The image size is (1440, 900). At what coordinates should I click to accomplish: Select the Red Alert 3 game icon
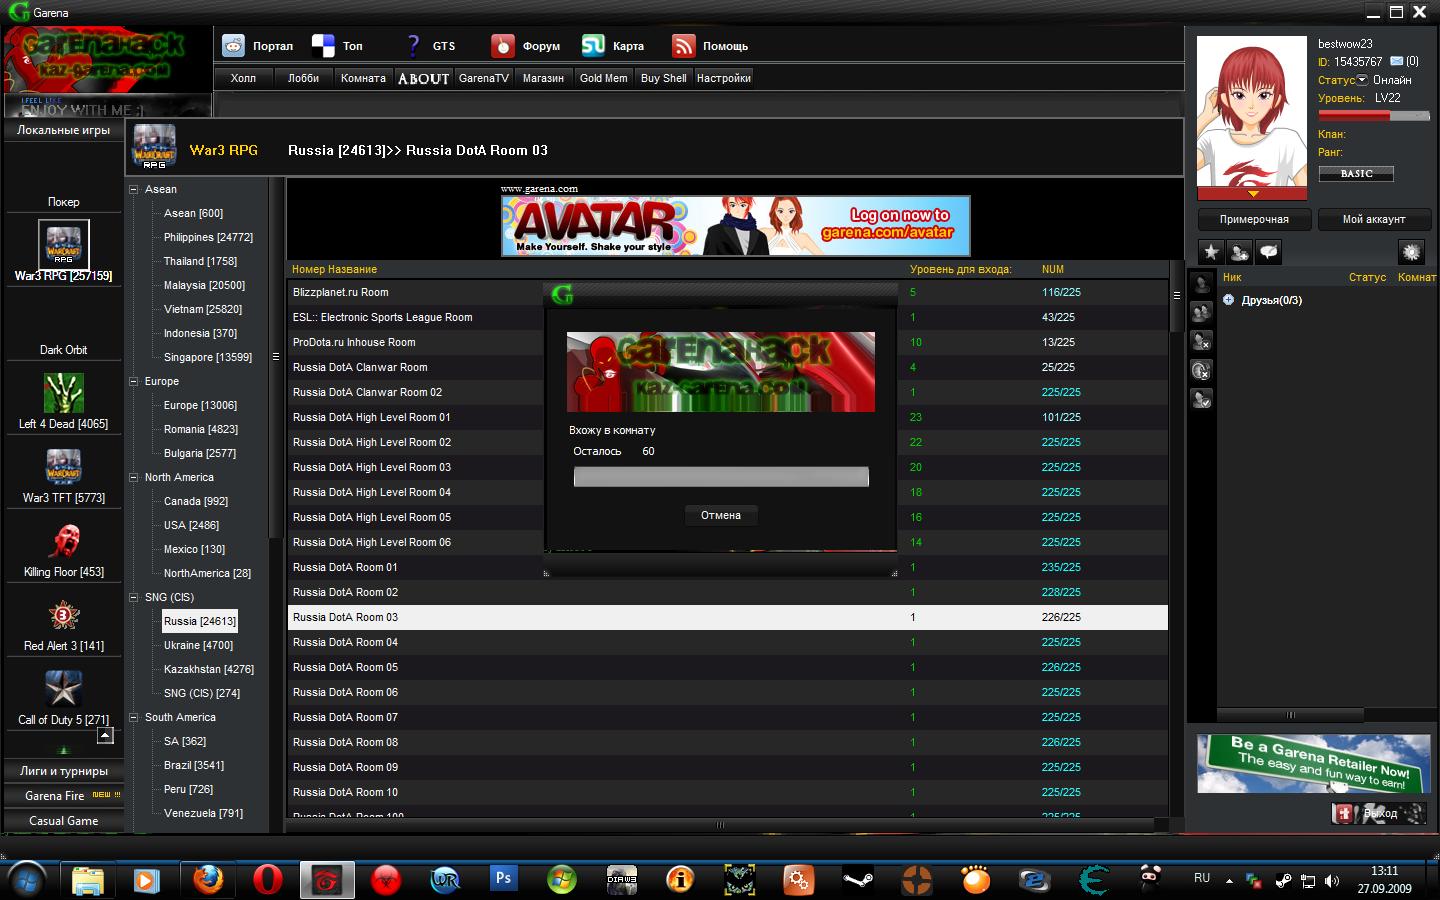click(64, 615)
